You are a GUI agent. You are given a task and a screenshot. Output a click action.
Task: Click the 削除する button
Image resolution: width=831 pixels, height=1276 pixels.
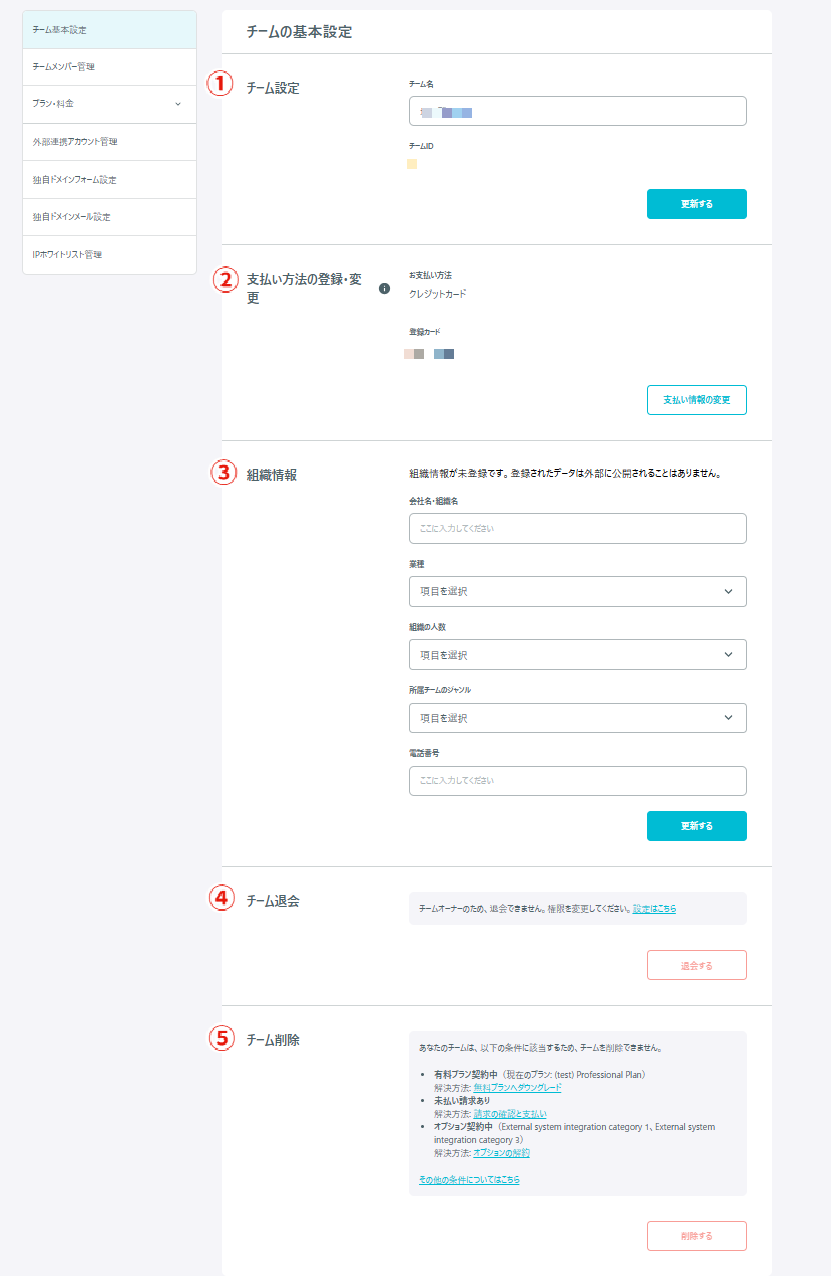point(696,1236)
